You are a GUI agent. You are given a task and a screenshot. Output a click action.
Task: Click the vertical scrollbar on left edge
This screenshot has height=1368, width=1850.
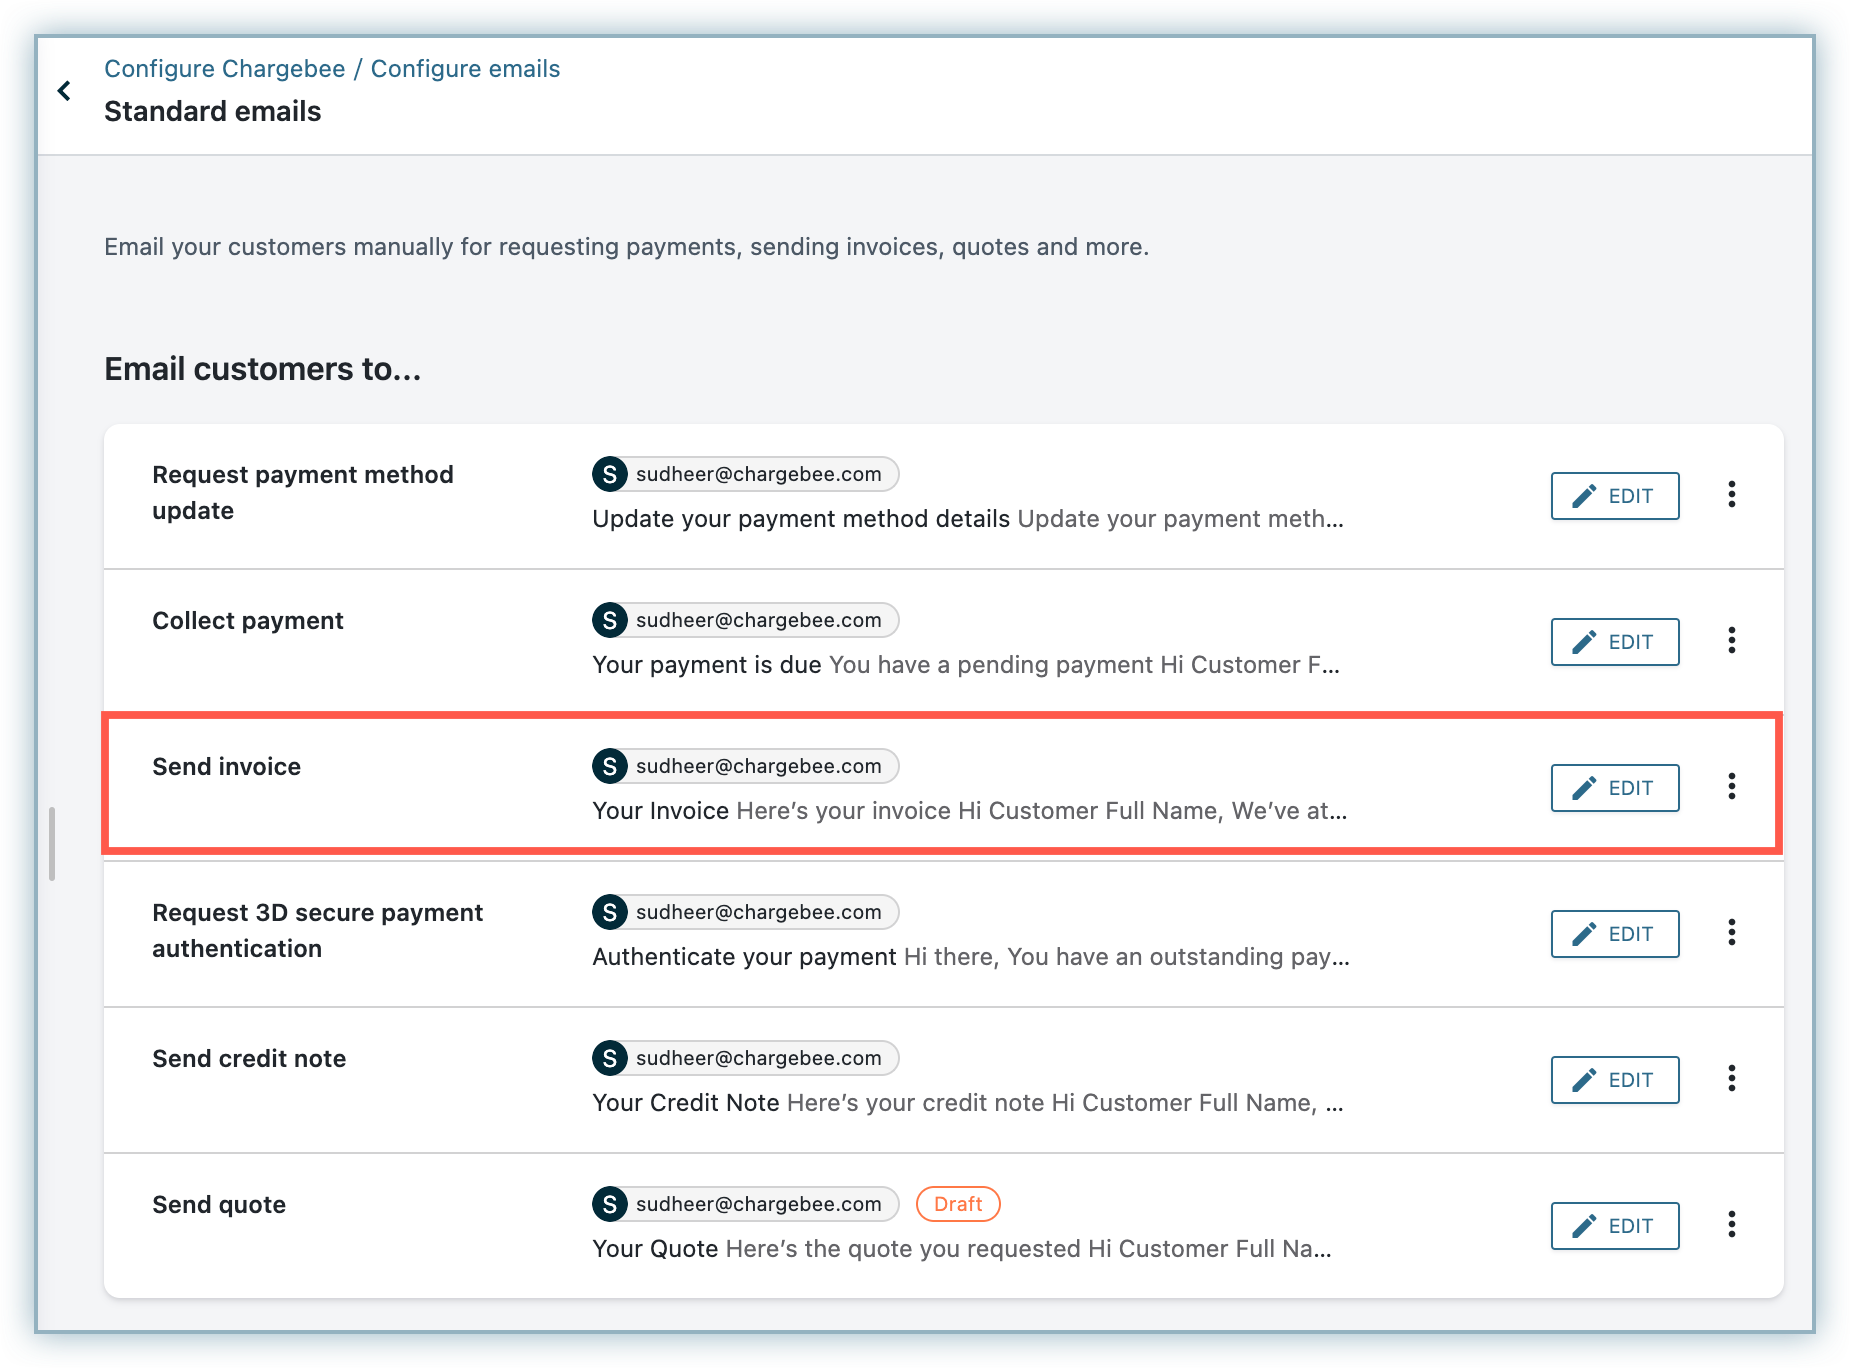point(52,844)
